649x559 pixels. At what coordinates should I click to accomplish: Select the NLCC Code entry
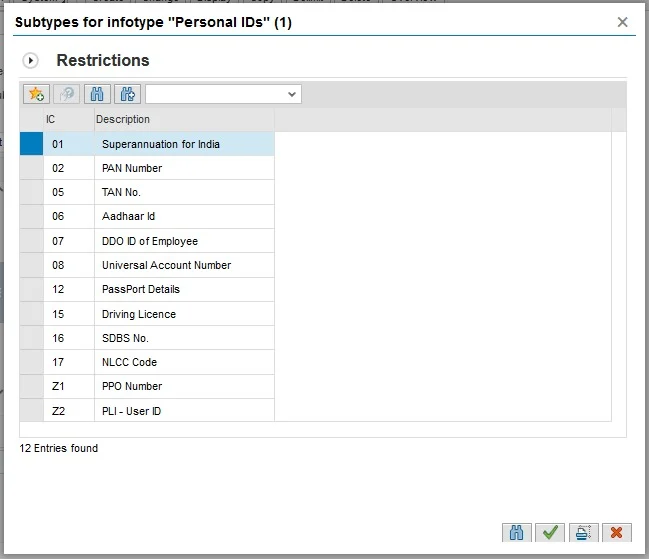184,362
